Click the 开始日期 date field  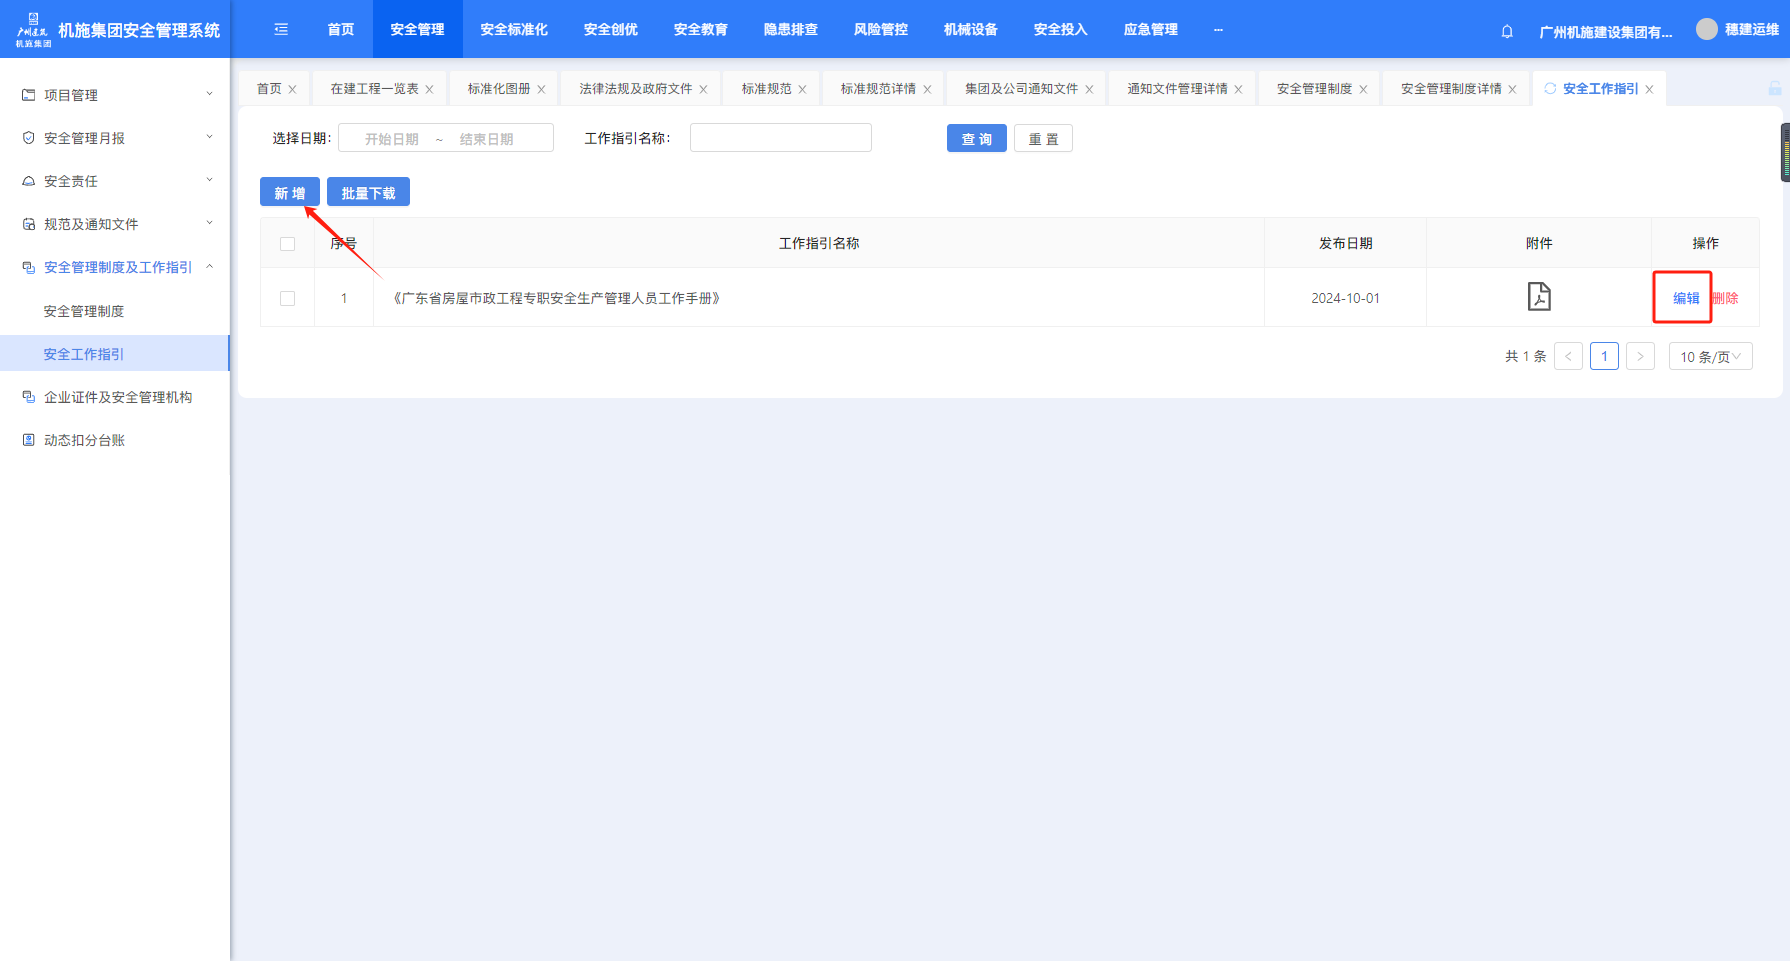[x=391, y=139]
